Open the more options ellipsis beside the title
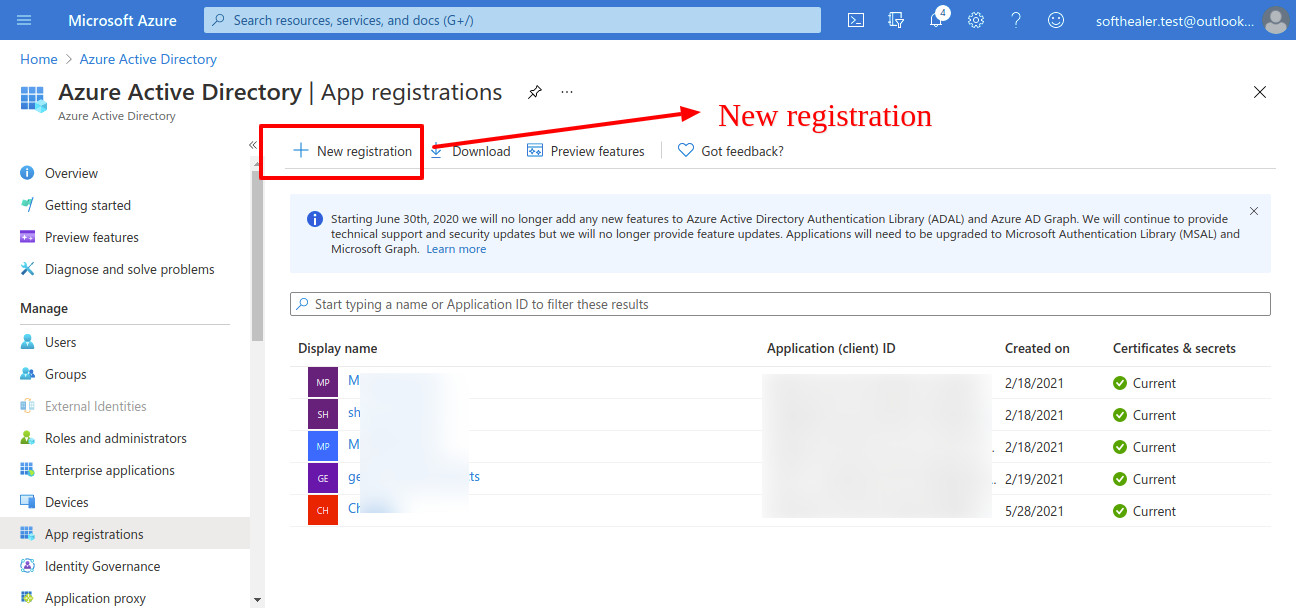 click(x=567, y=92)
